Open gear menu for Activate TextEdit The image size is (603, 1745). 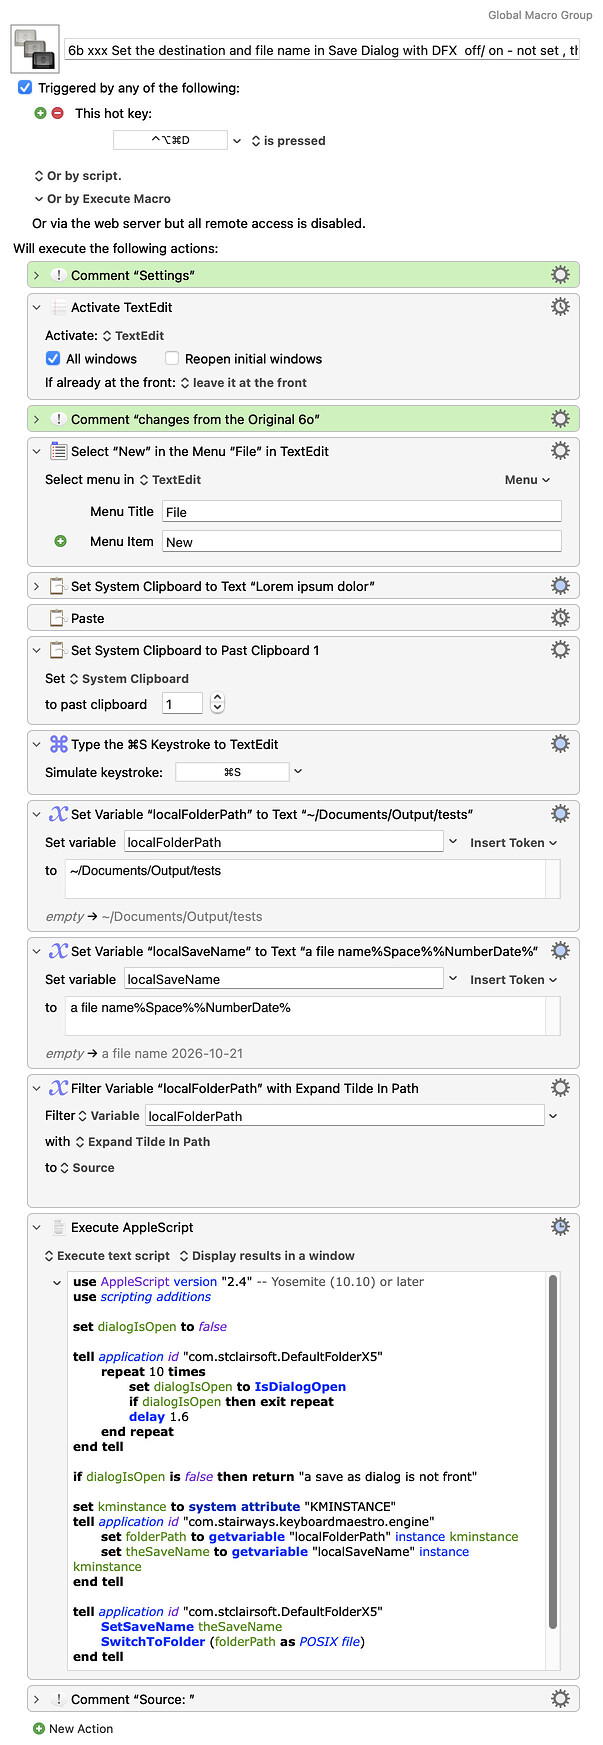pyautogui.click(x=560, y=307)
